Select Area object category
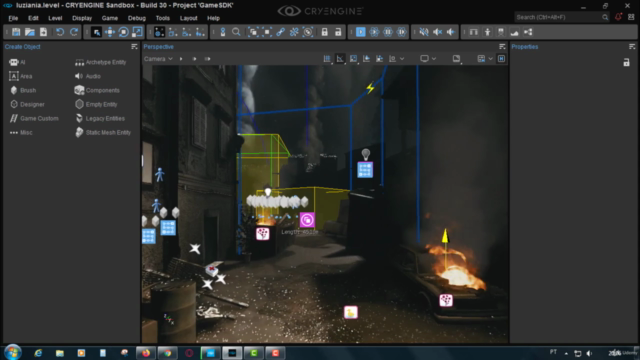The width and height of the screenshot is (640, 360). click(x=21, y=76)
